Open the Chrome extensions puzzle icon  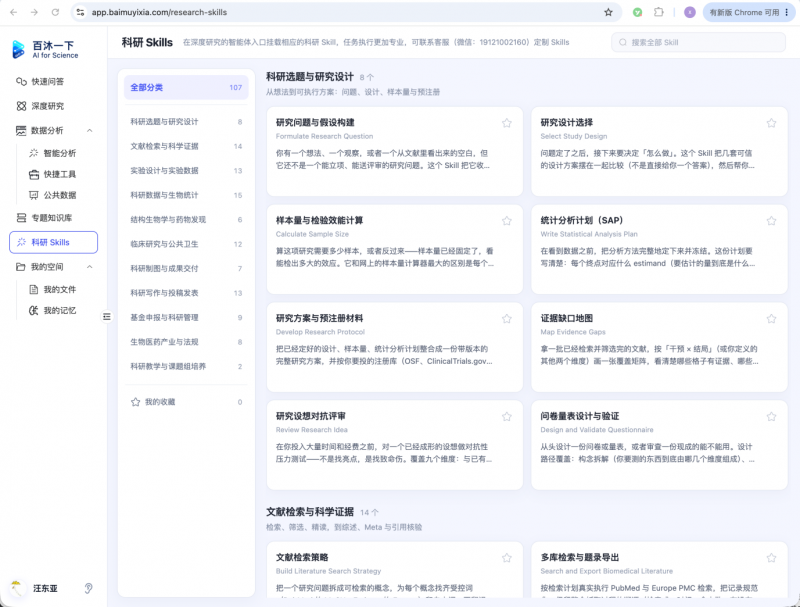659,12
